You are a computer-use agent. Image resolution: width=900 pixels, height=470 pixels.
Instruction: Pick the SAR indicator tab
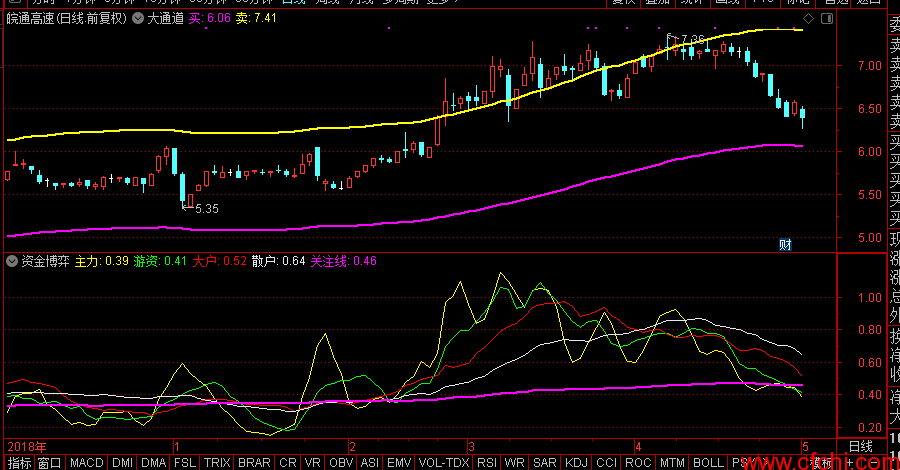(545, 463)
